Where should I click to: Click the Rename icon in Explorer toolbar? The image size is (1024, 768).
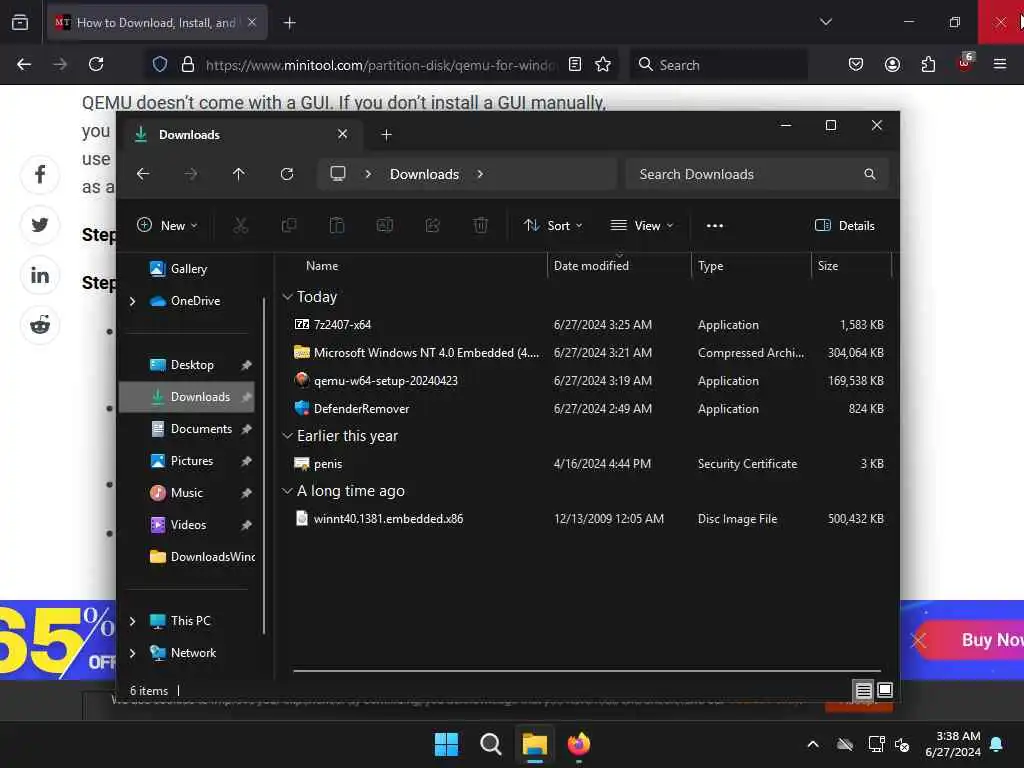385,225
